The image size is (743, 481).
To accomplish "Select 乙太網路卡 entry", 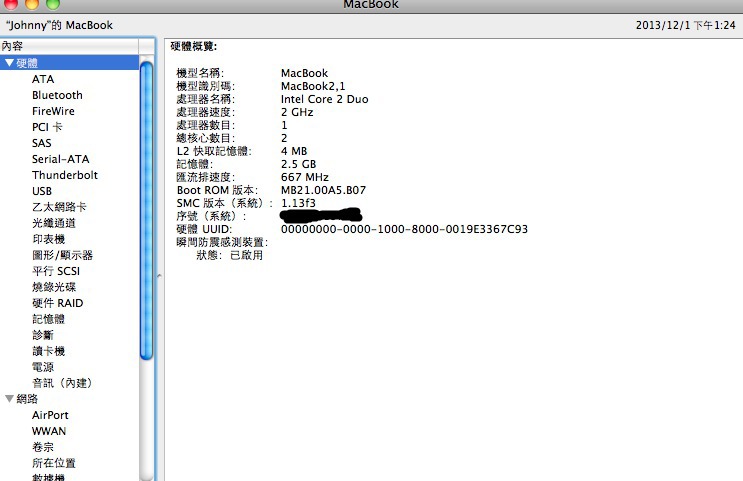I will pyautogui.click(x=59, y=207).
